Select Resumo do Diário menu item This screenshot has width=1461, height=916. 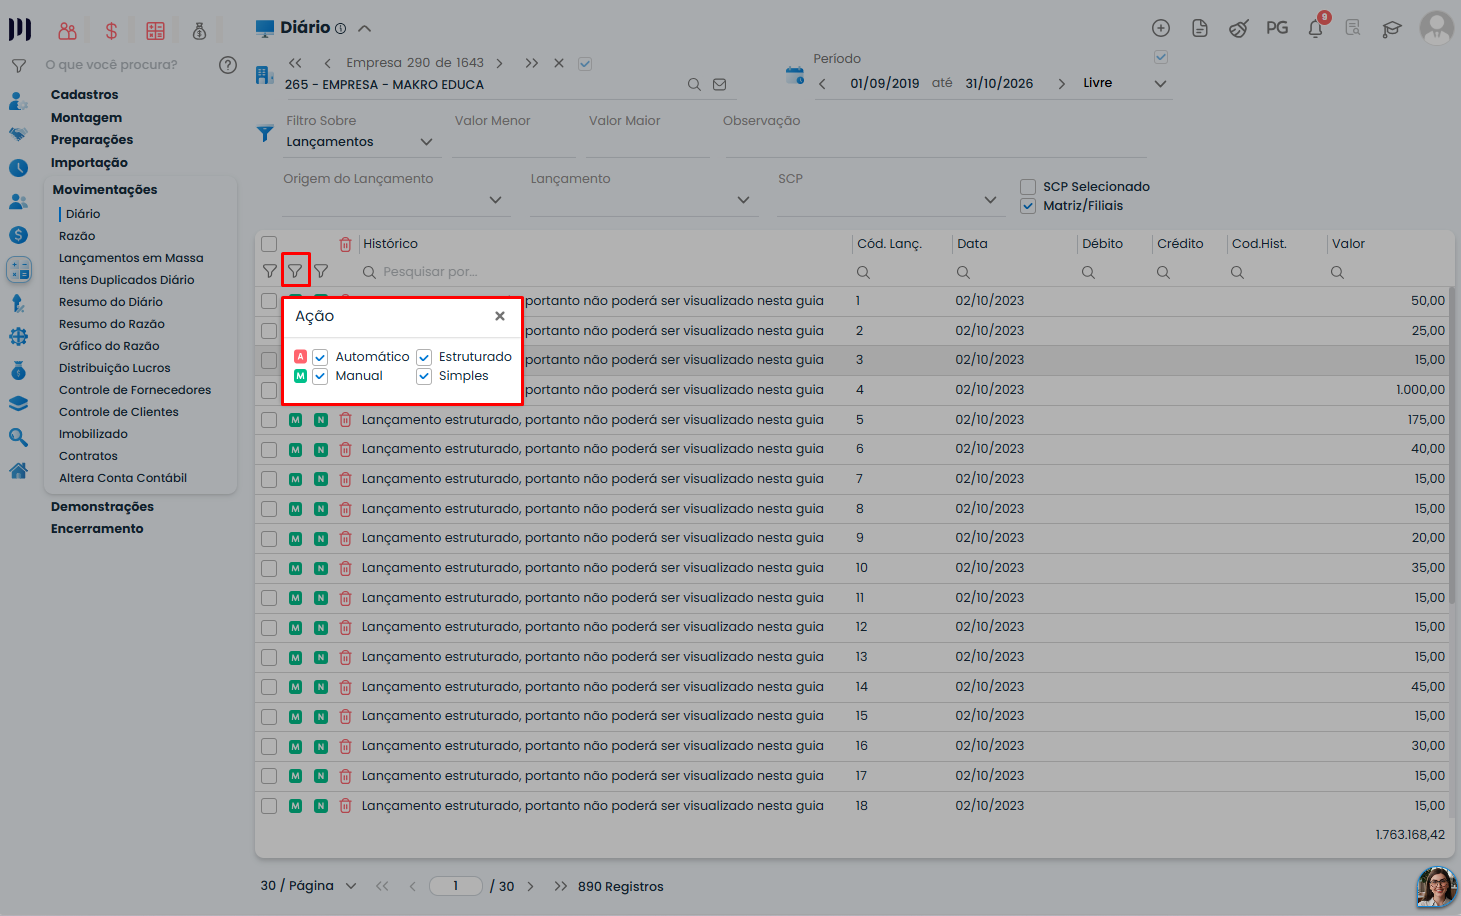[111, 302]
